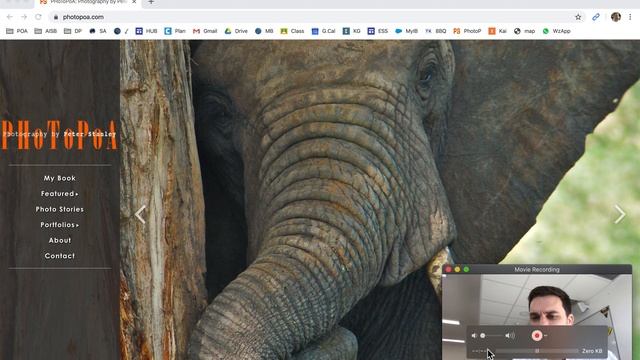This screenshot has width=640, height=360.
Task: Click the high volume speaker icon
Action: 510,336
